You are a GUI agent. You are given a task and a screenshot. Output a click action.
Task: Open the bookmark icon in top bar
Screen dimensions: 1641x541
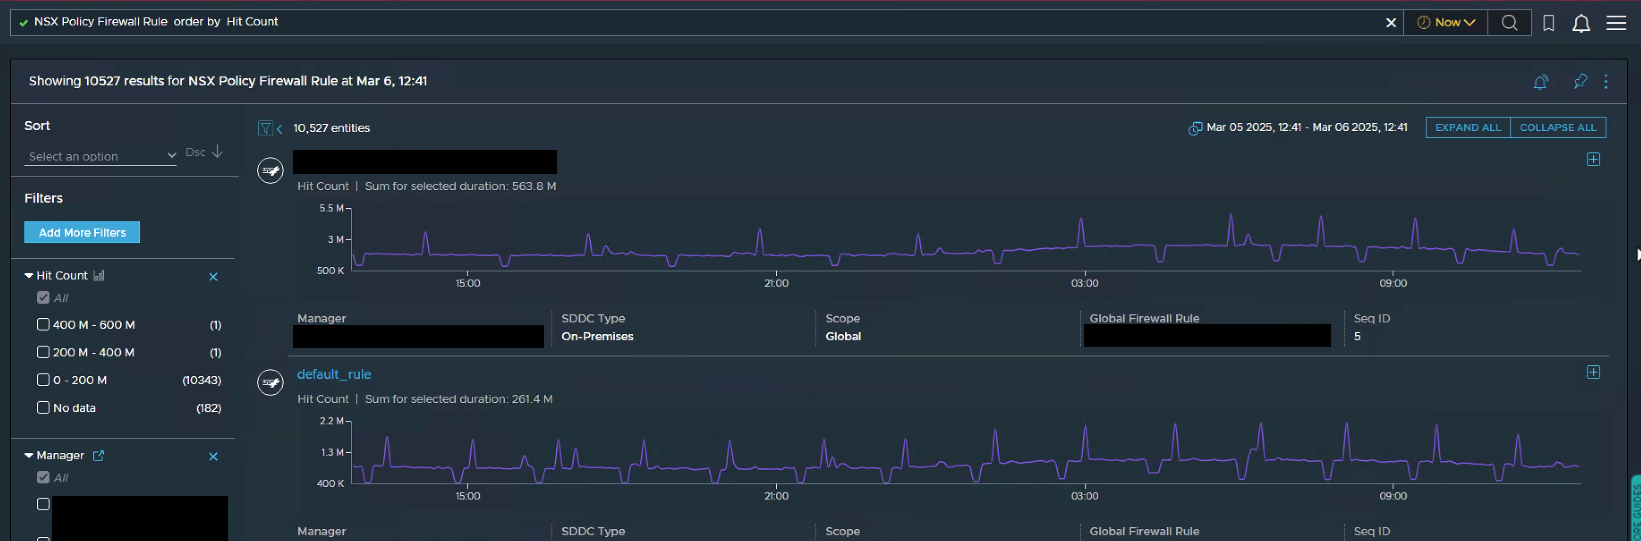click(x=1548, y=22)
